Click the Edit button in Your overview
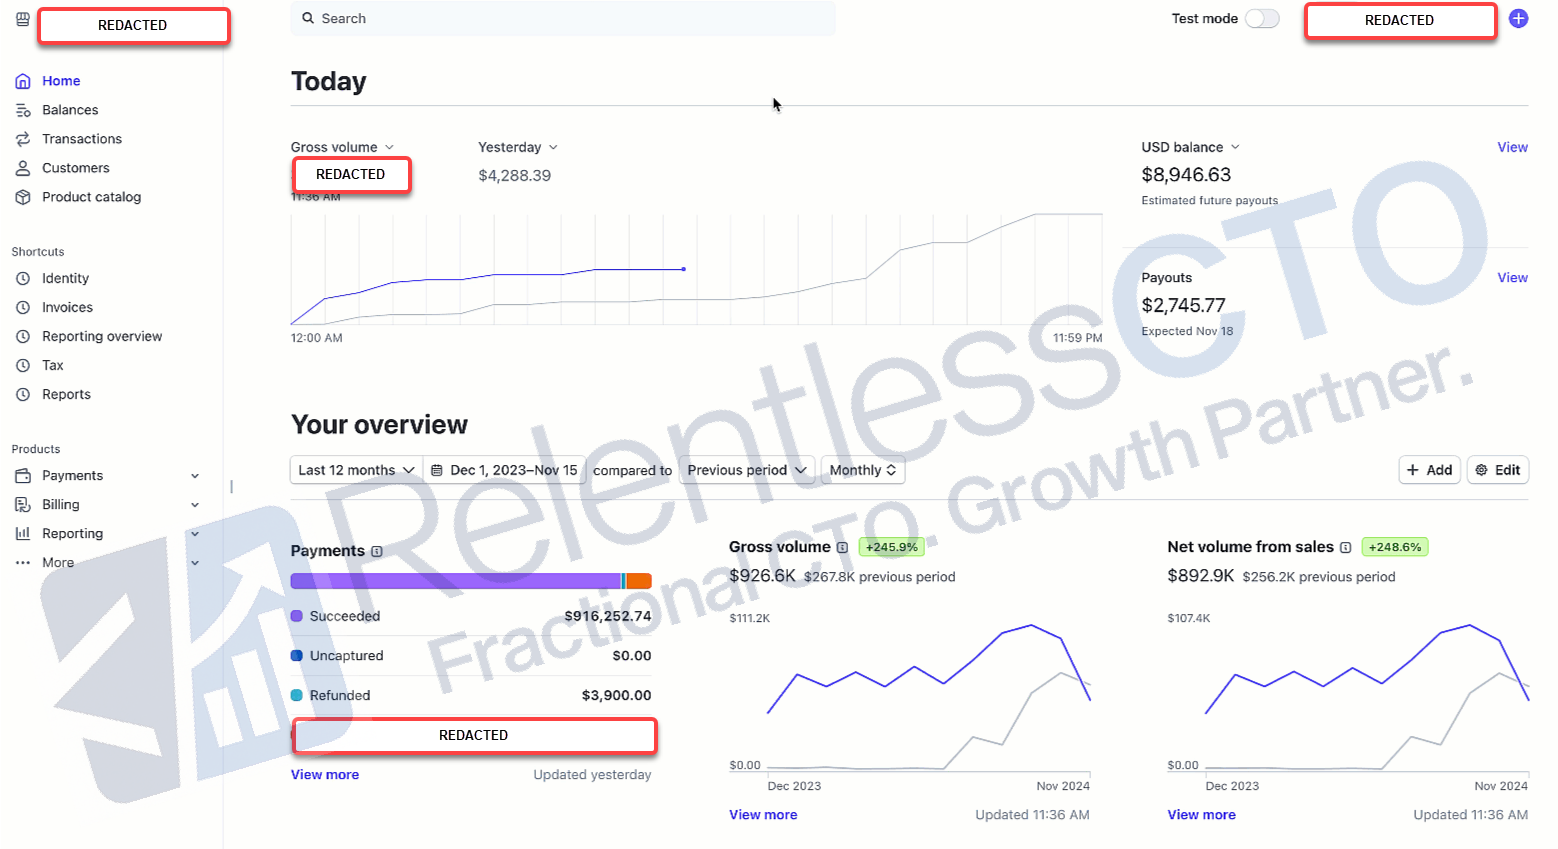The image size is (1558, 849). tap(1497, 469)
